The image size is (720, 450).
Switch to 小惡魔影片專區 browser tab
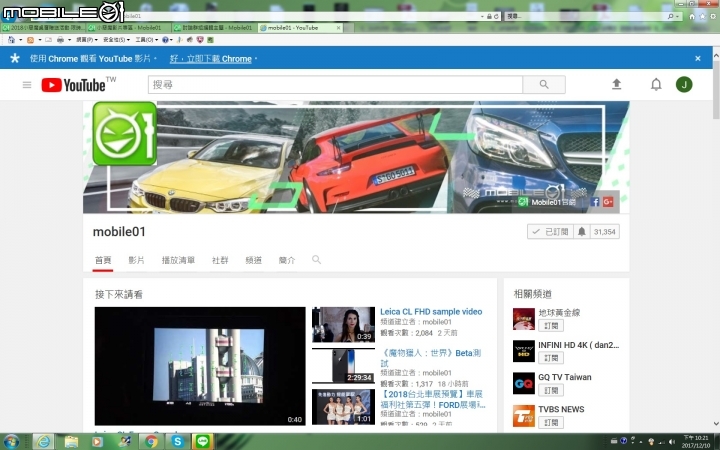pyautogui.click(x=129, y=28)
